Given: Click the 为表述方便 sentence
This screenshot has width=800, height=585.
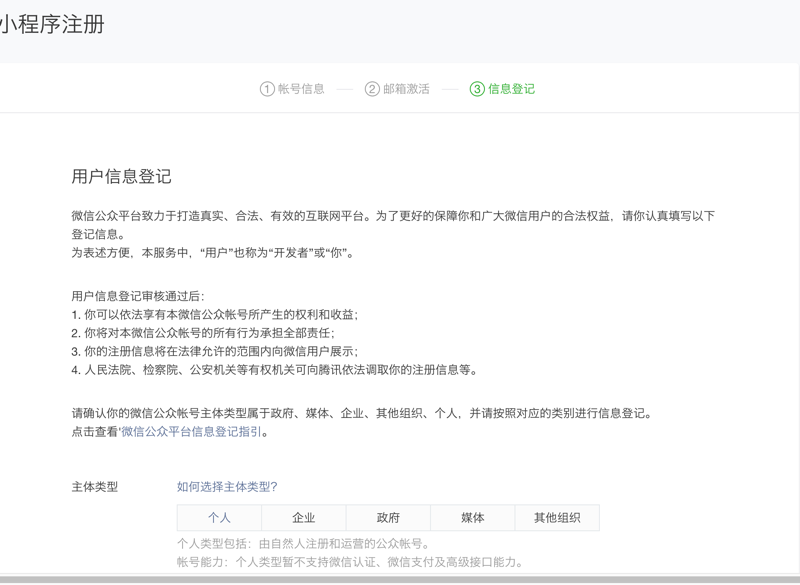Looking at the screenshot, I should pos(213,252).
